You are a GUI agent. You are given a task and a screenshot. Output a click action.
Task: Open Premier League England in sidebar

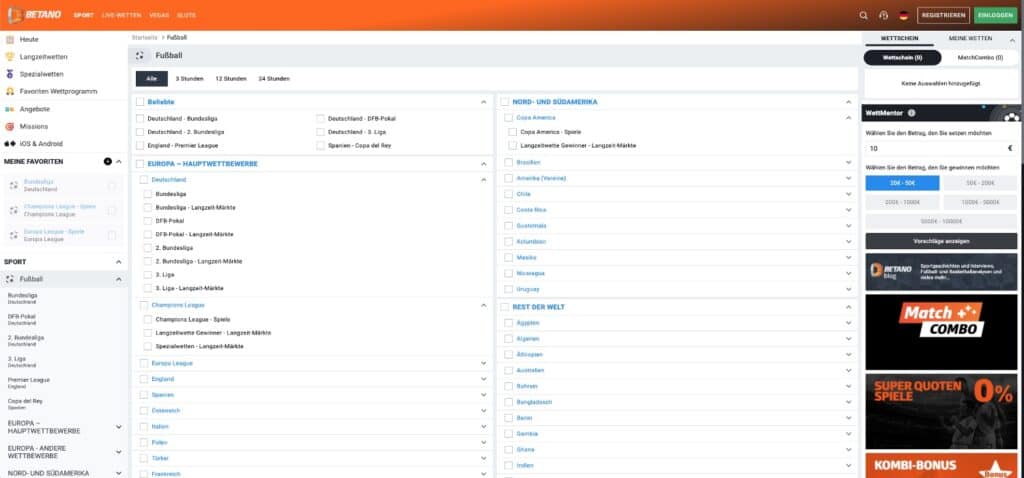click(x=29, y=383)
